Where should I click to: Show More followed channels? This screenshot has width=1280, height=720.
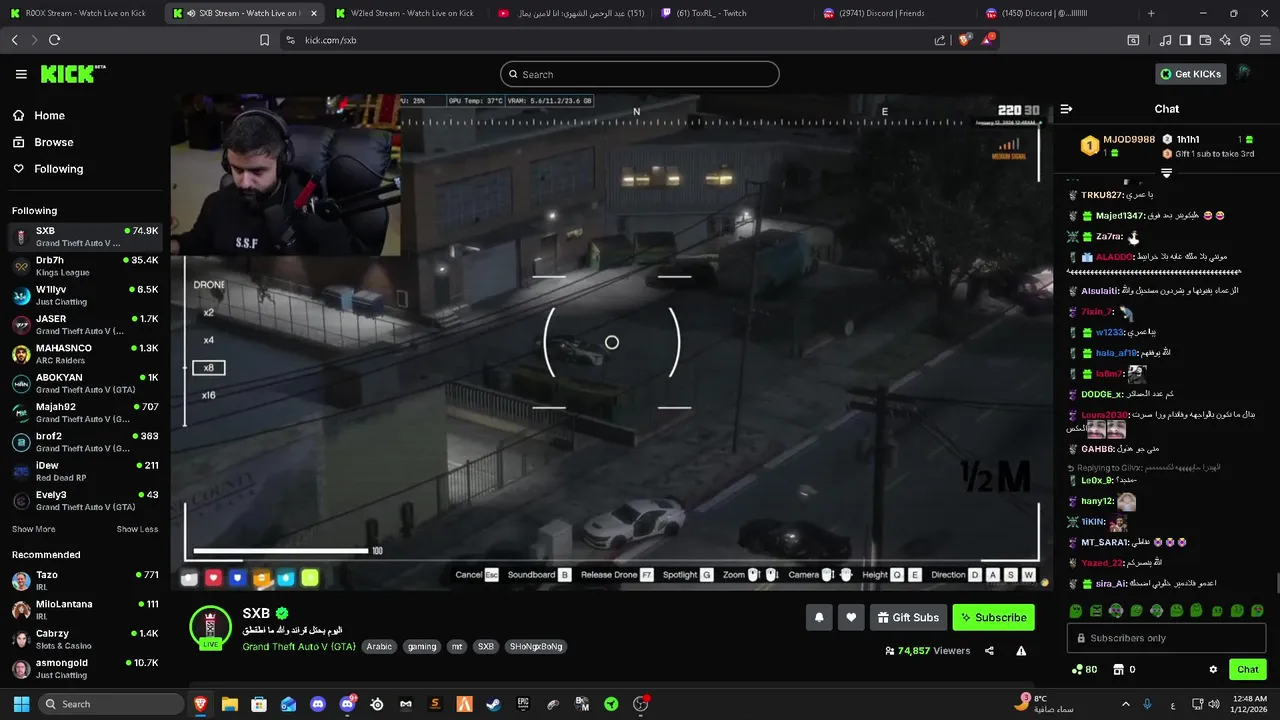(34, 529)
